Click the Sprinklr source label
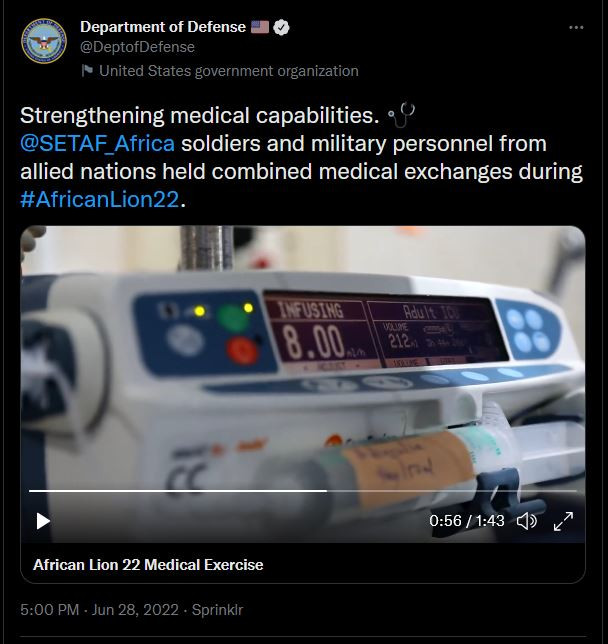Screen dimensions: 608x644 coord(219,609)
